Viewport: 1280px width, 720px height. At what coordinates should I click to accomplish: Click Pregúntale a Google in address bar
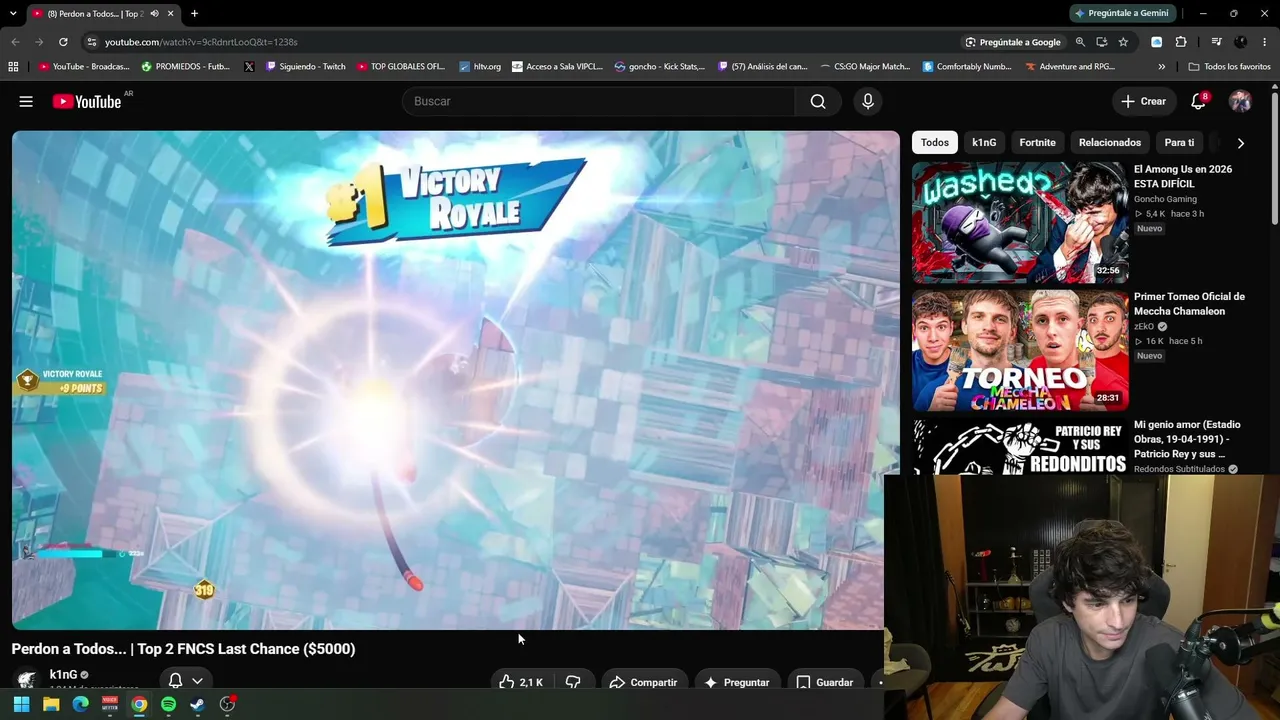(1013, 42)
